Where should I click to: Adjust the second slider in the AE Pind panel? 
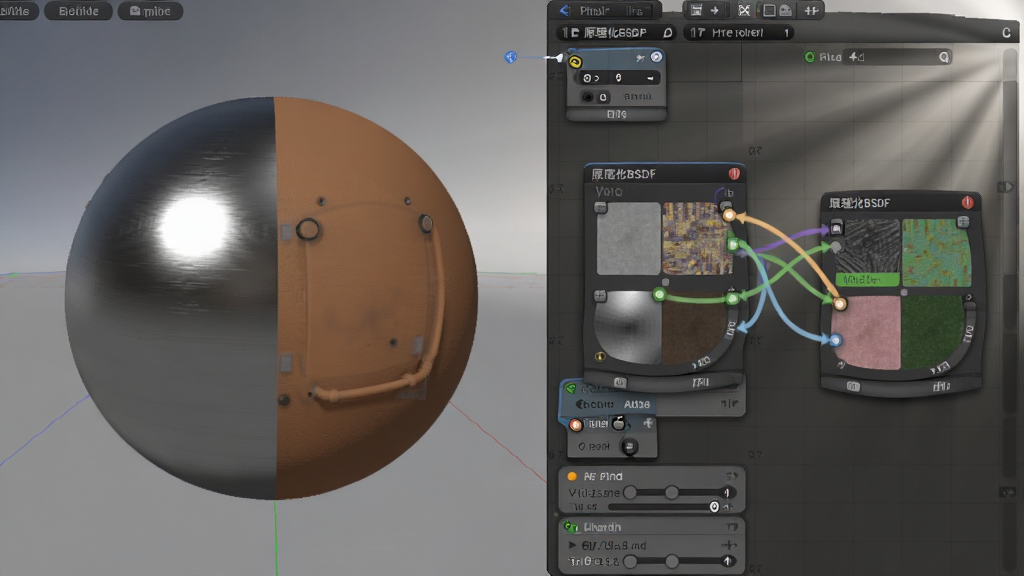click(664, 507)
